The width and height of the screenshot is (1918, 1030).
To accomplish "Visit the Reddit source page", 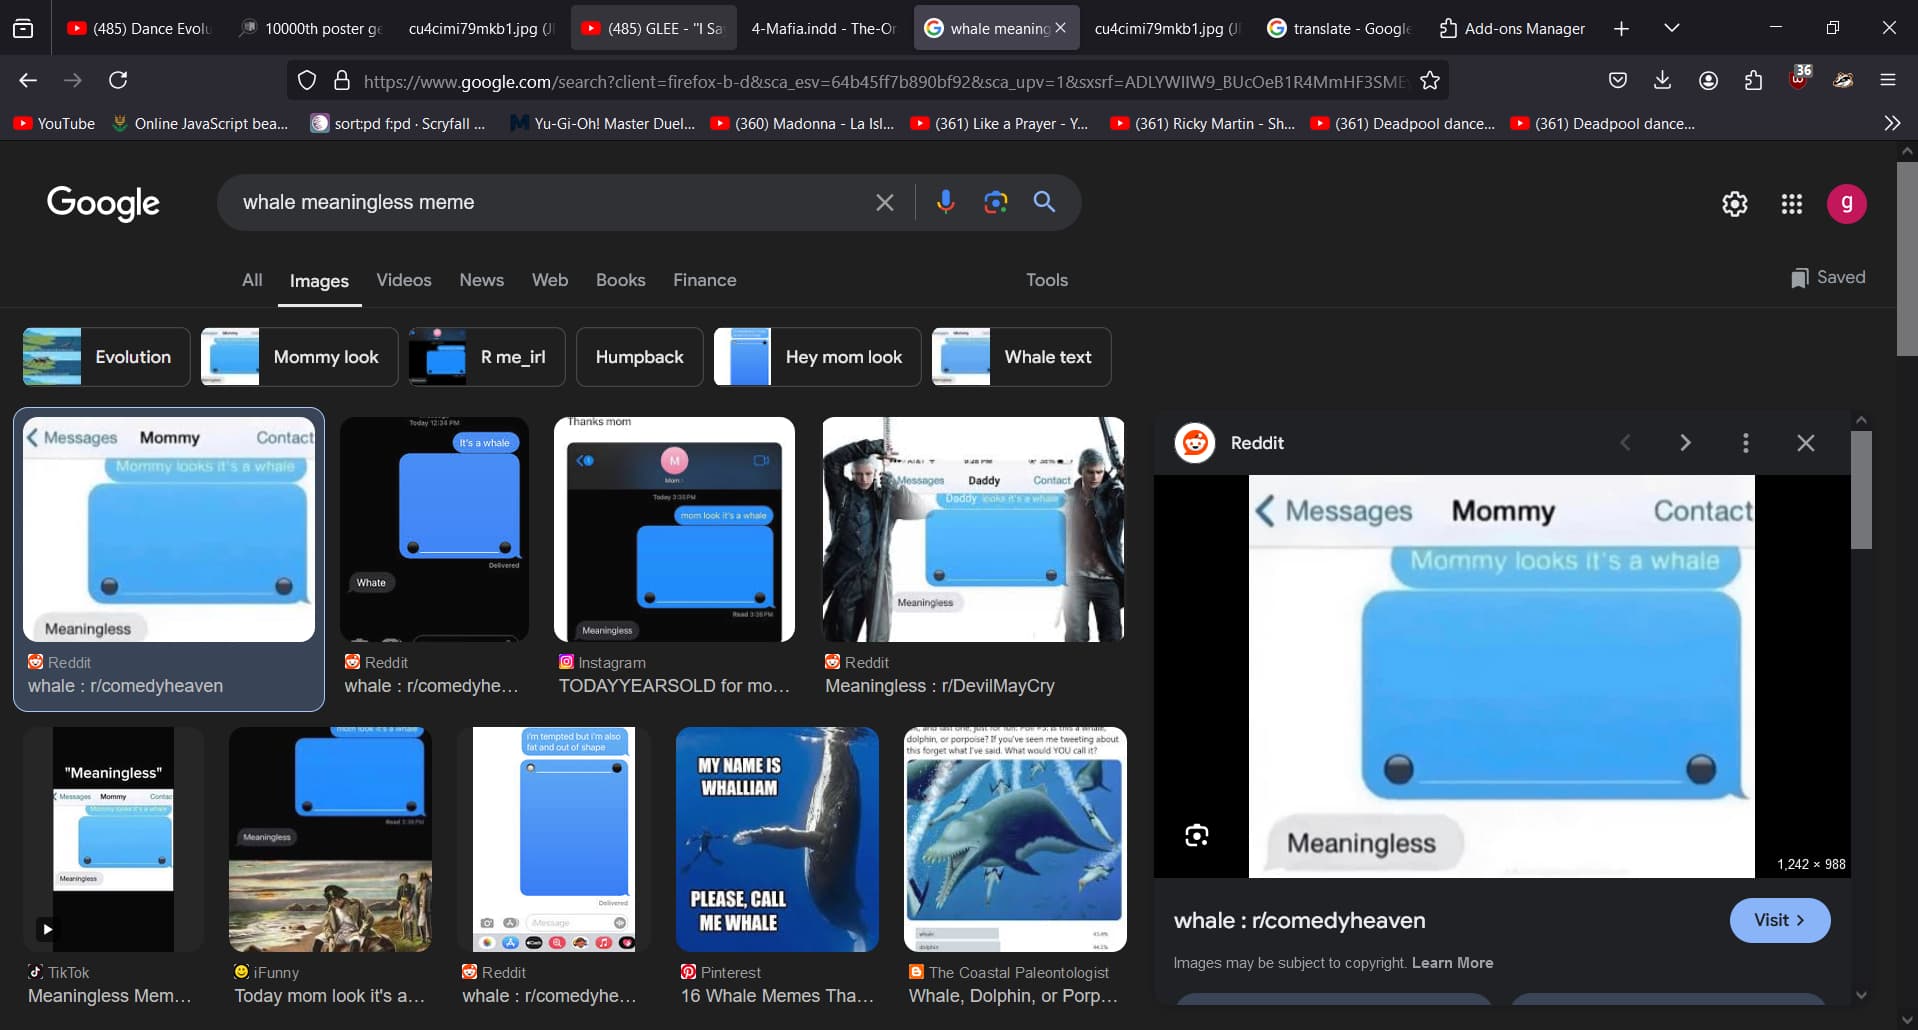I will point(1779,920).
